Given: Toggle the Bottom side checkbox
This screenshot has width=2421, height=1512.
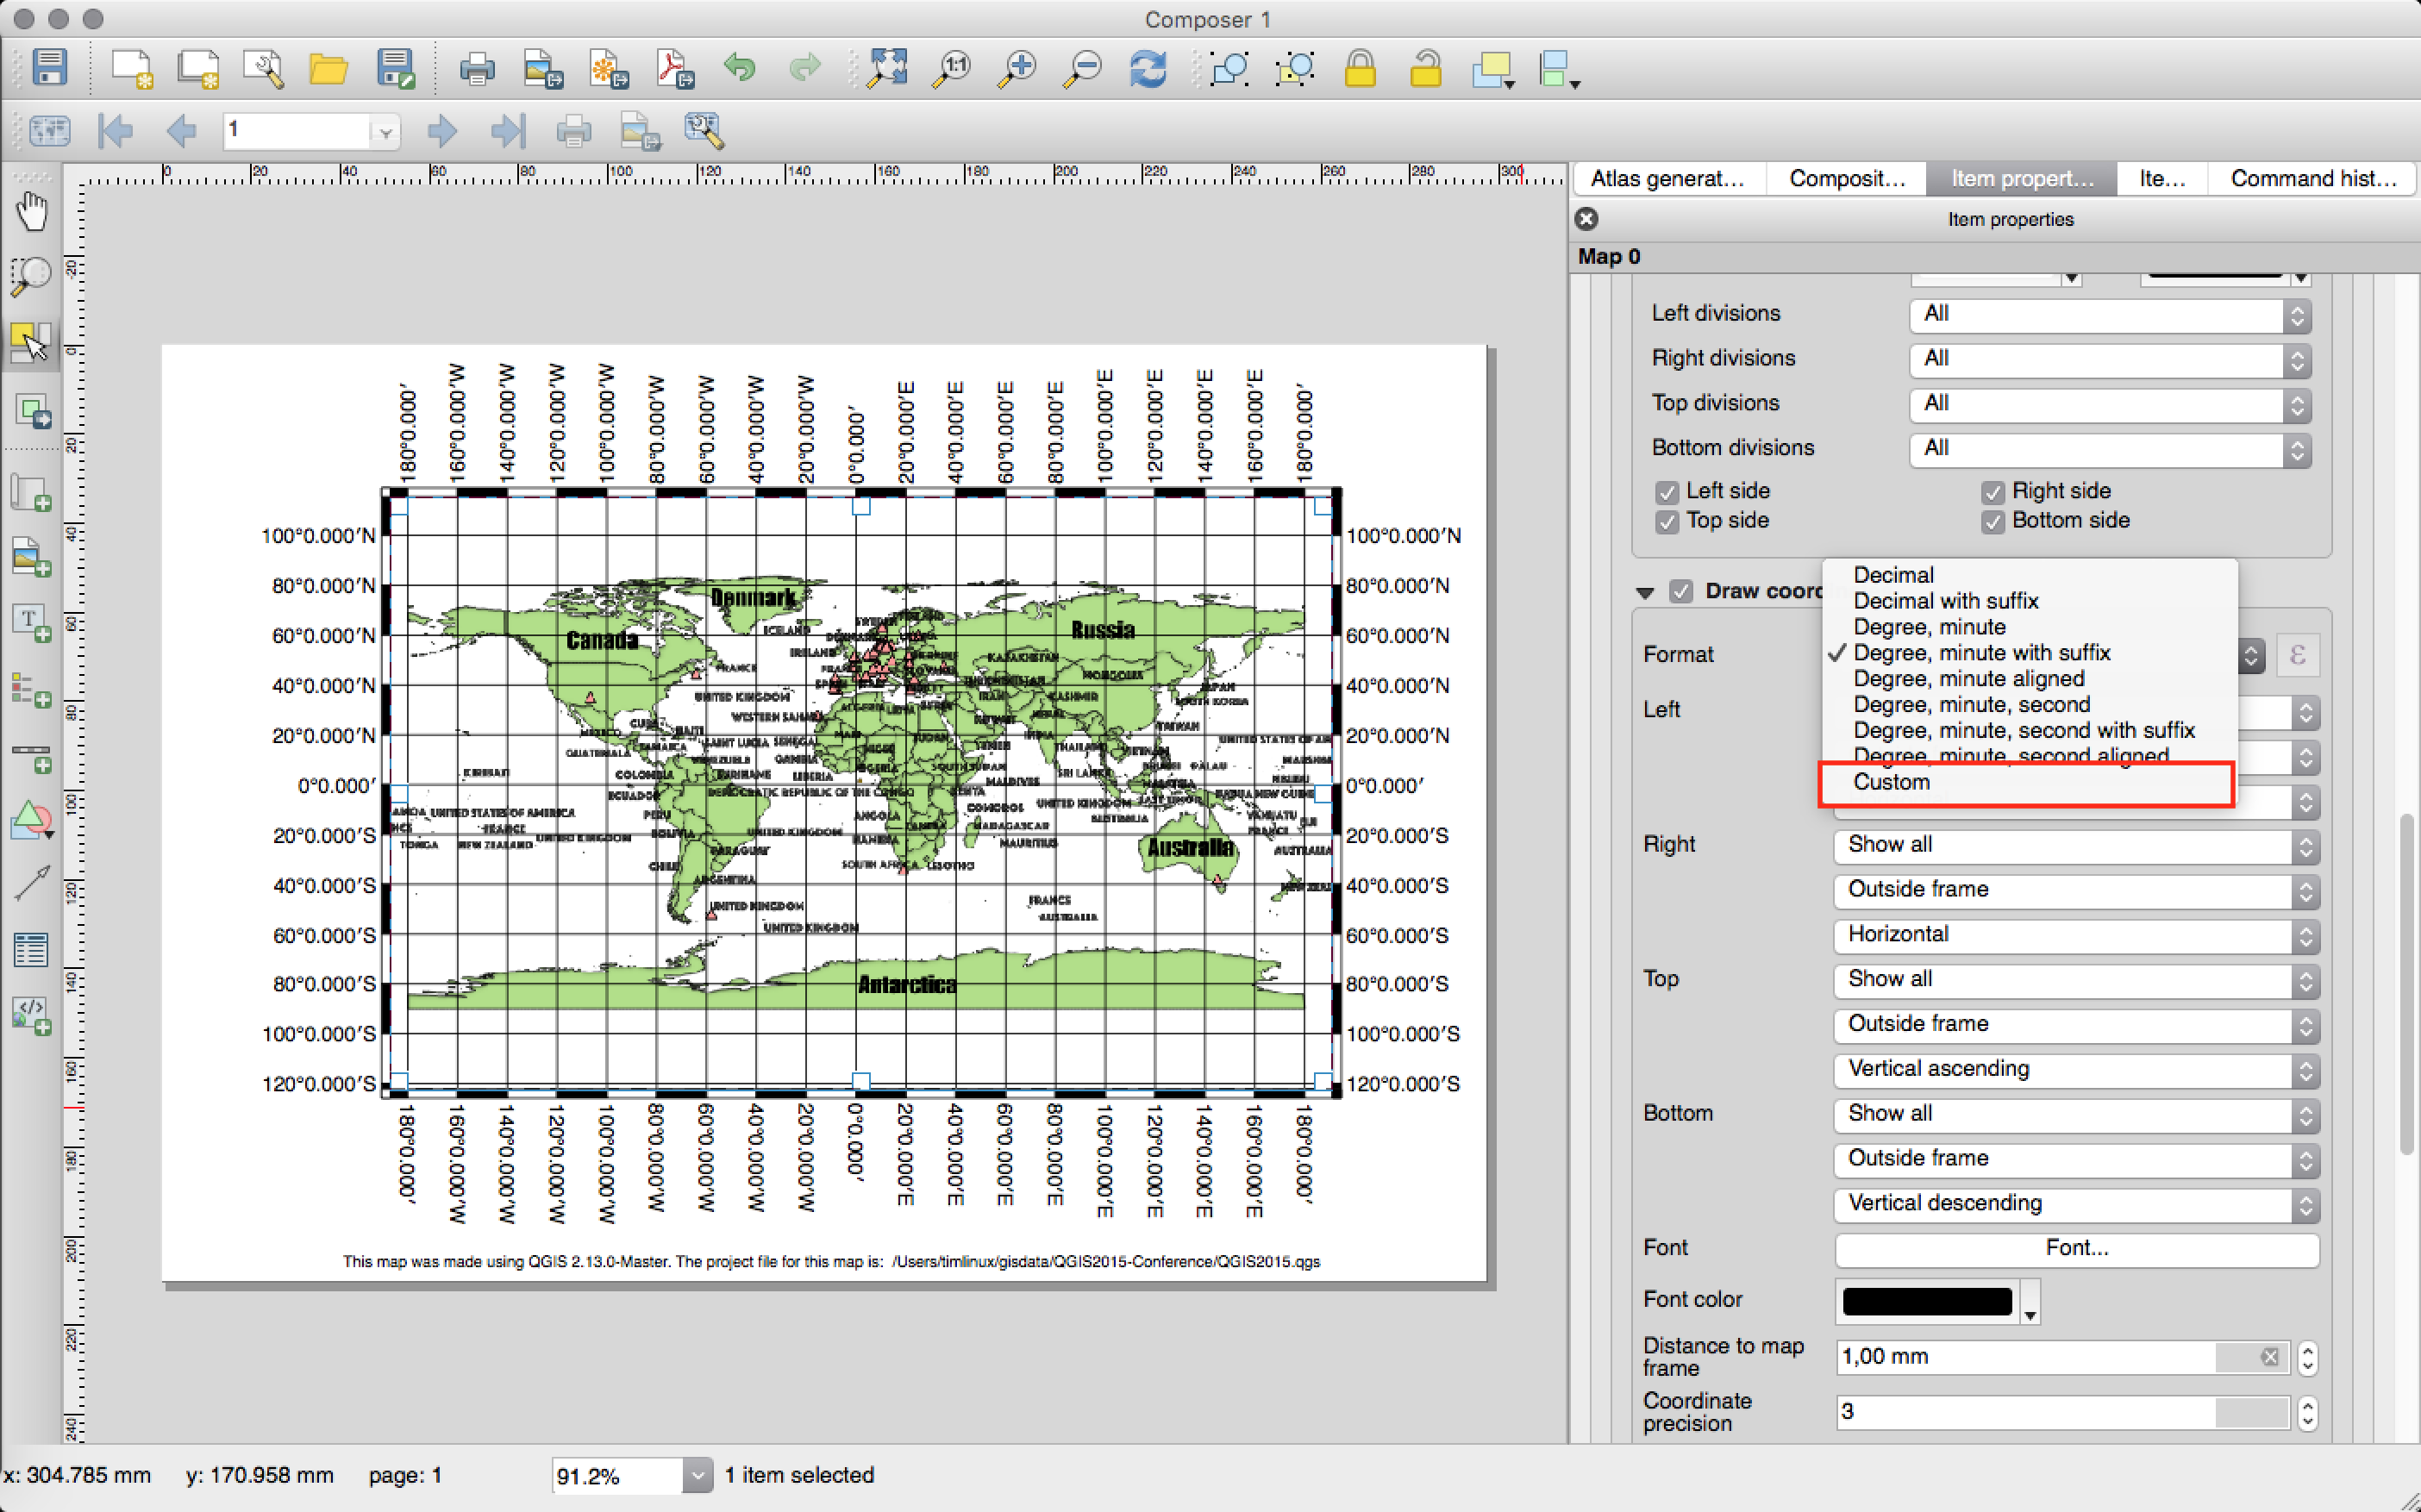Looking at the screenshot, I should coord(1992,522).
